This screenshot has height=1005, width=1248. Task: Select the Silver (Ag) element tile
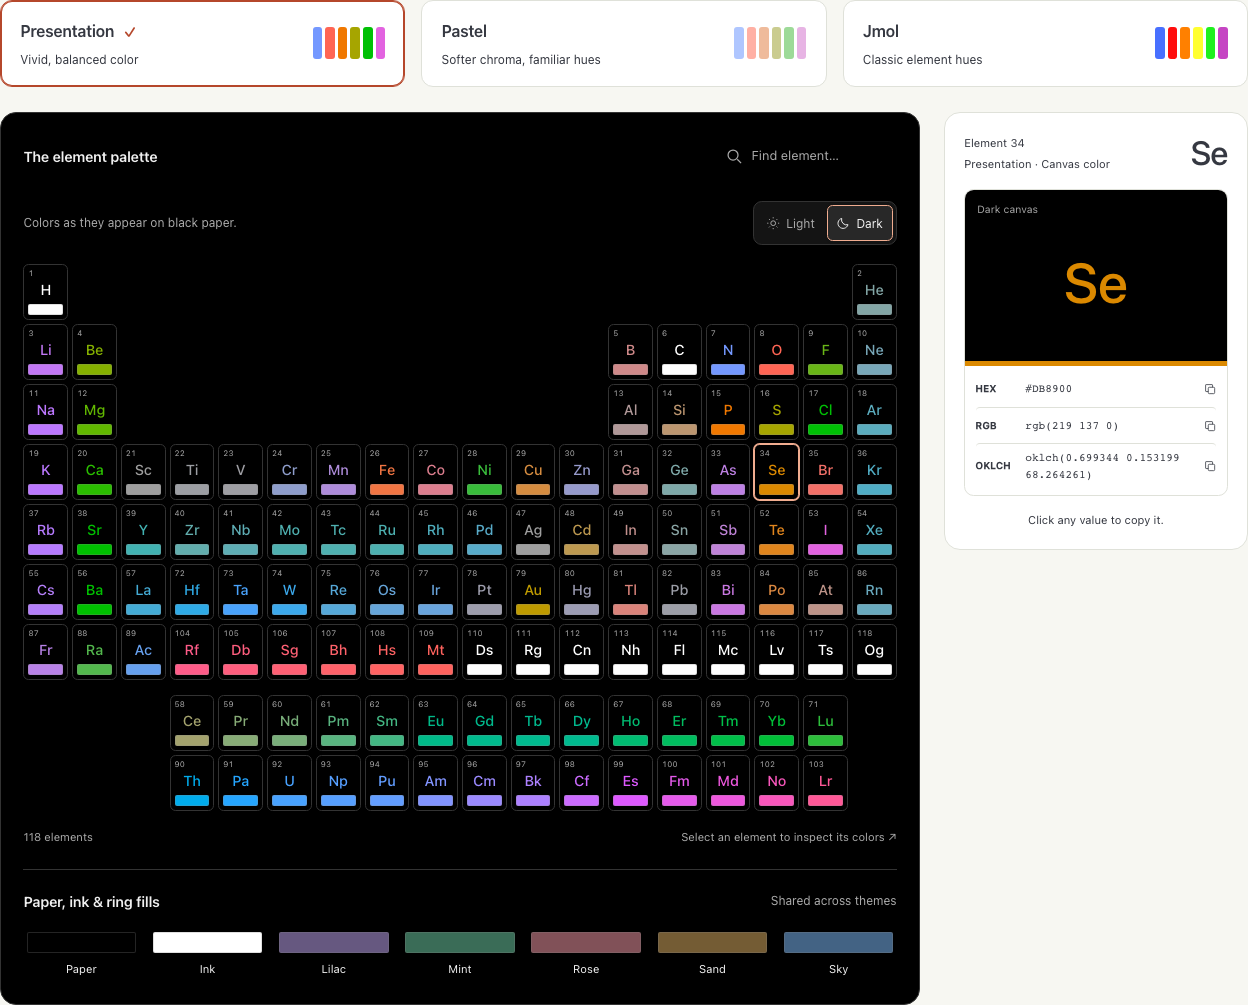click(x=533, y=532)
